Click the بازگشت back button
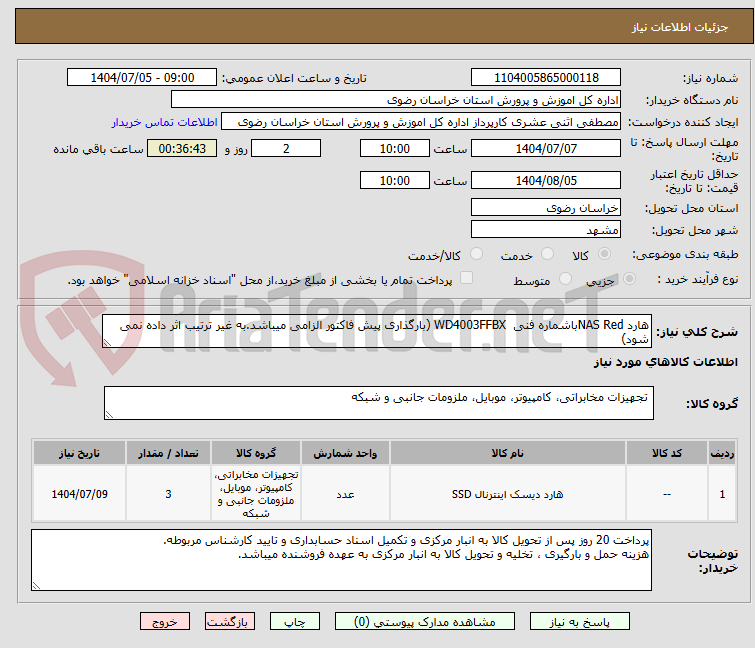Image resolution: width=755 pixels, height=648 pixels. [x=230, y=622]
